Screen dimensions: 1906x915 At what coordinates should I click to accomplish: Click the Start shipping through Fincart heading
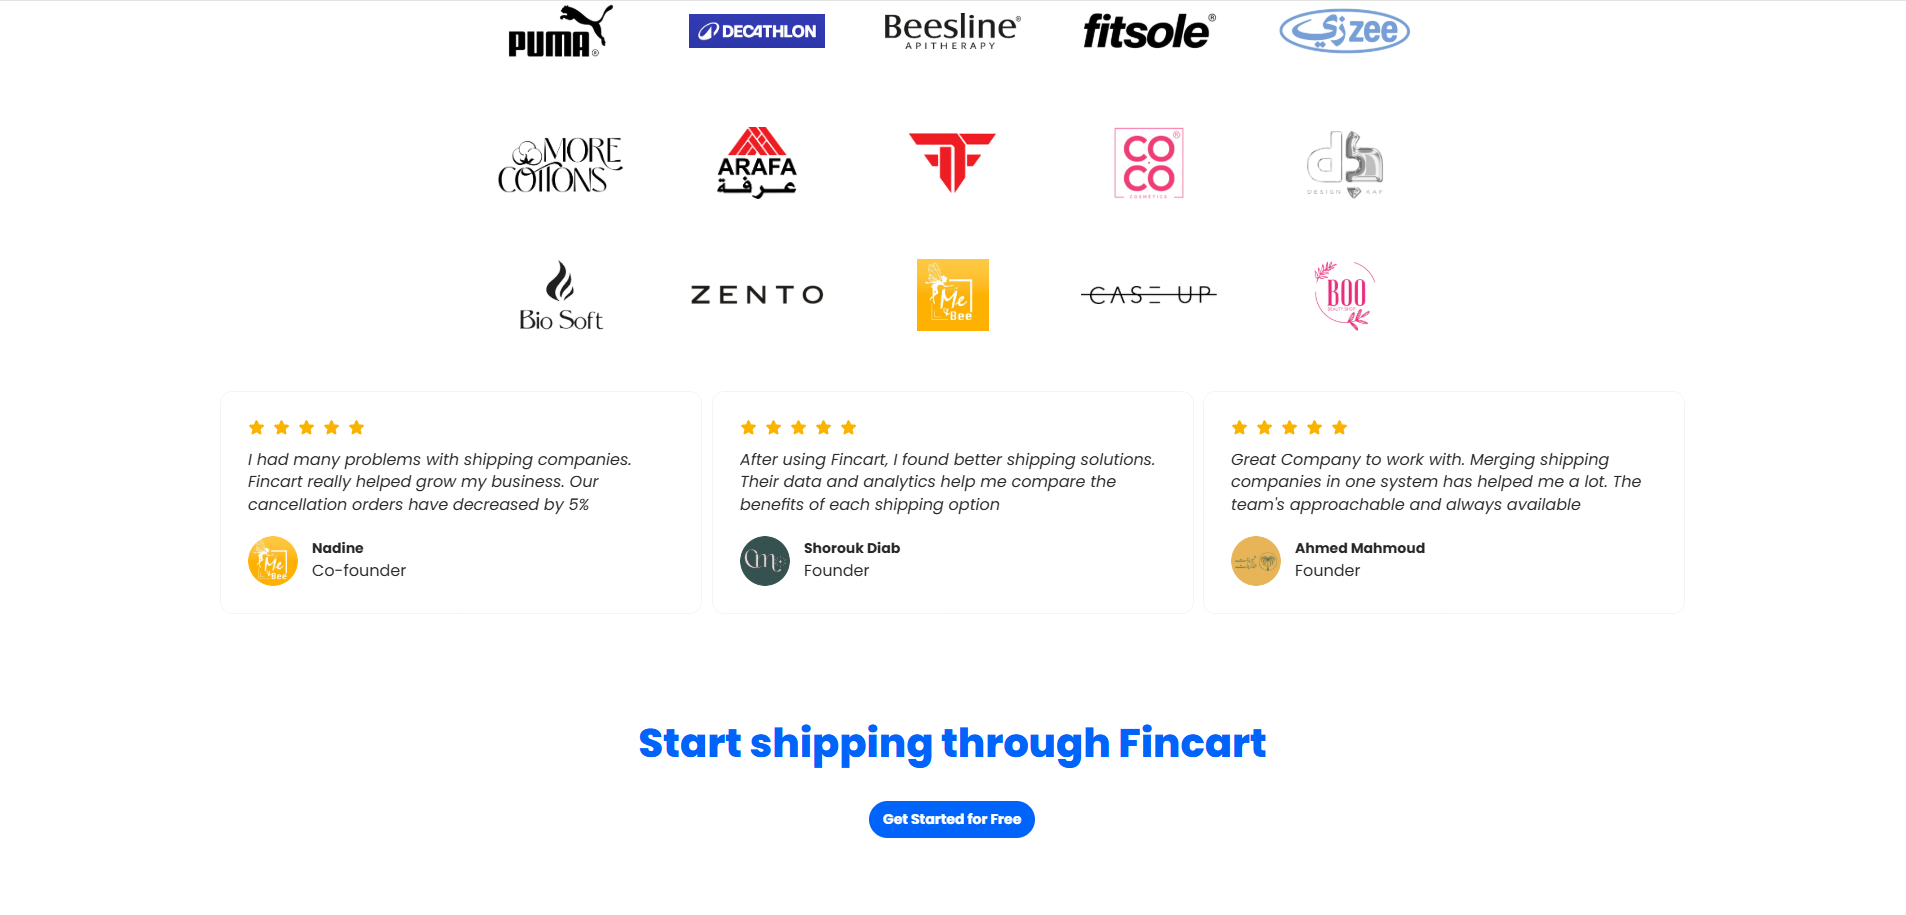[951, 743]
